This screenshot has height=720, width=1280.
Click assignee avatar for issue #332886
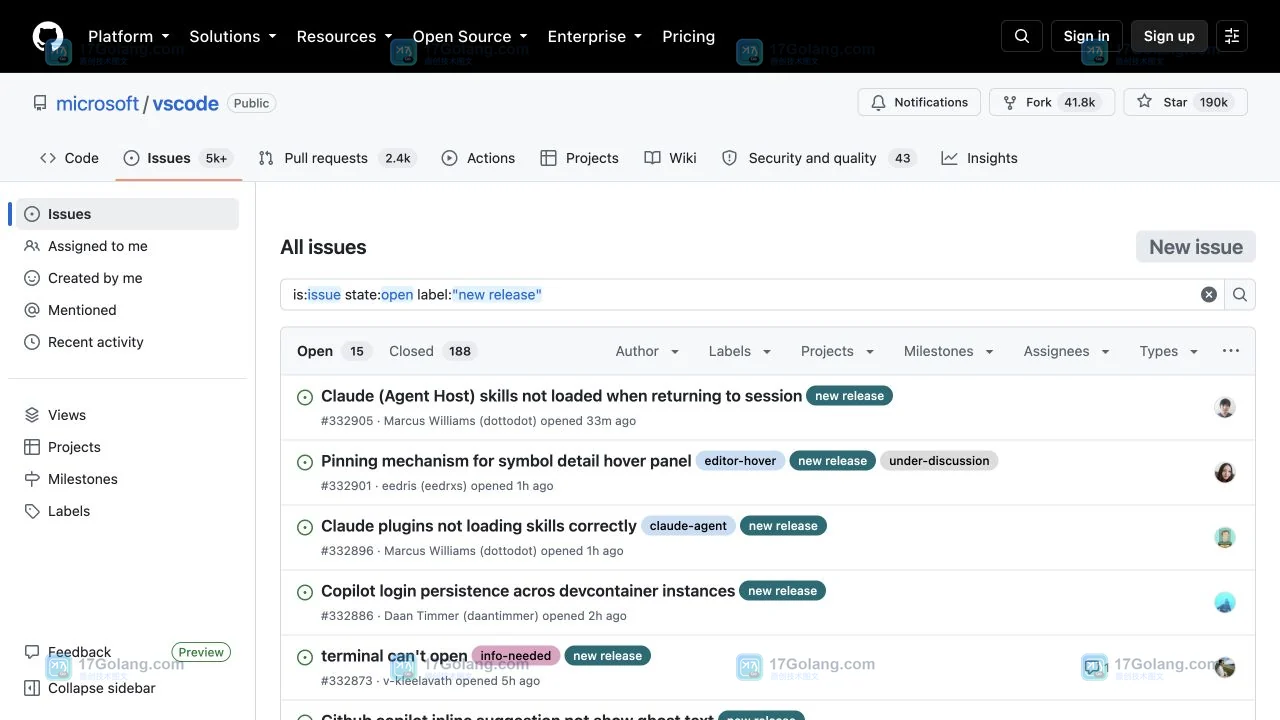tap(1225, 602)
